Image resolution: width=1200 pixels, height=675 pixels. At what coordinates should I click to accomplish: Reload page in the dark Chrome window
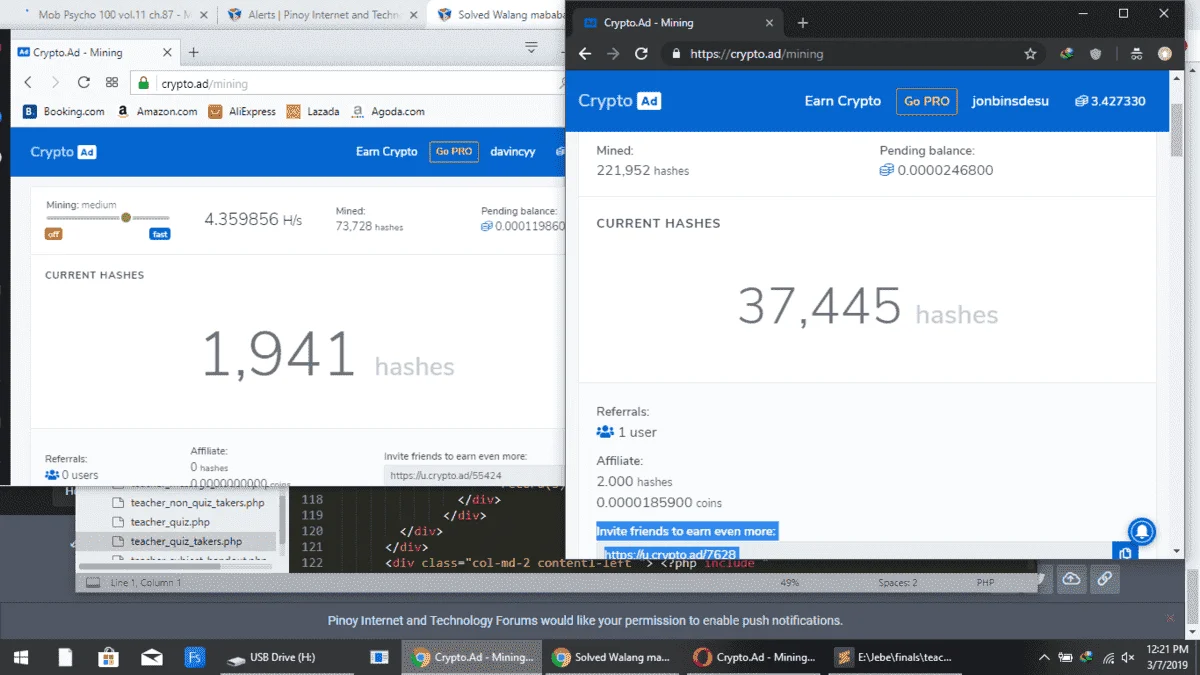(642, 54)
